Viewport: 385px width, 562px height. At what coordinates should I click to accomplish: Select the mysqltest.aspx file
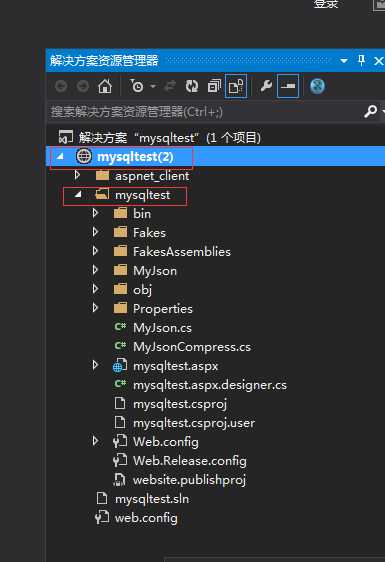pyautogui.click(x=175, y=366)
